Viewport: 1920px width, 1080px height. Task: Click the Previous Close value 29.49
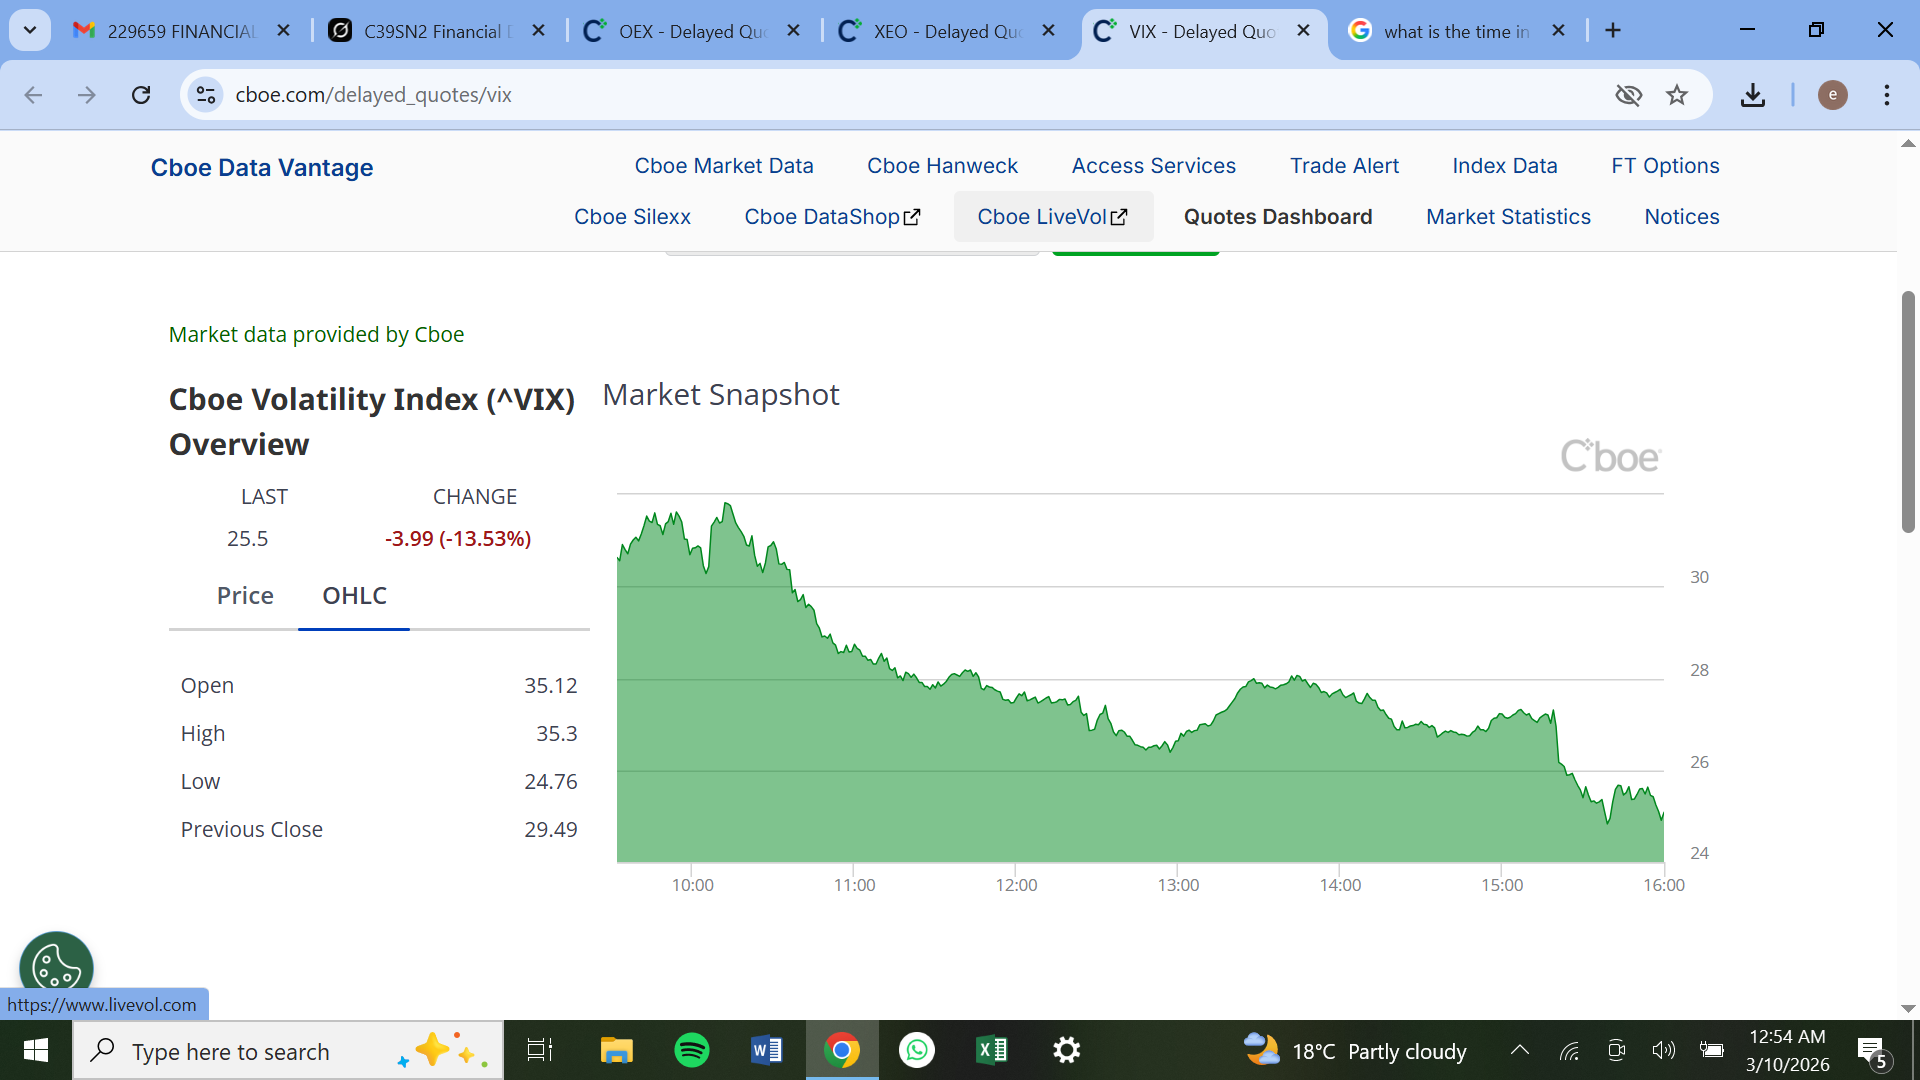(551, 830)
